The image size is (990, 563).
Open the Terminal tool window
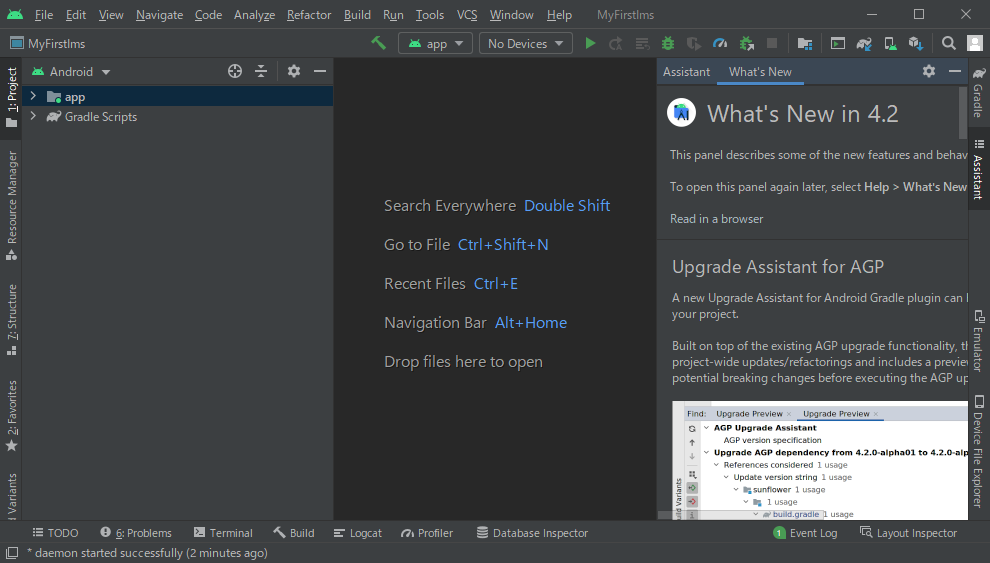click(224, 533)
